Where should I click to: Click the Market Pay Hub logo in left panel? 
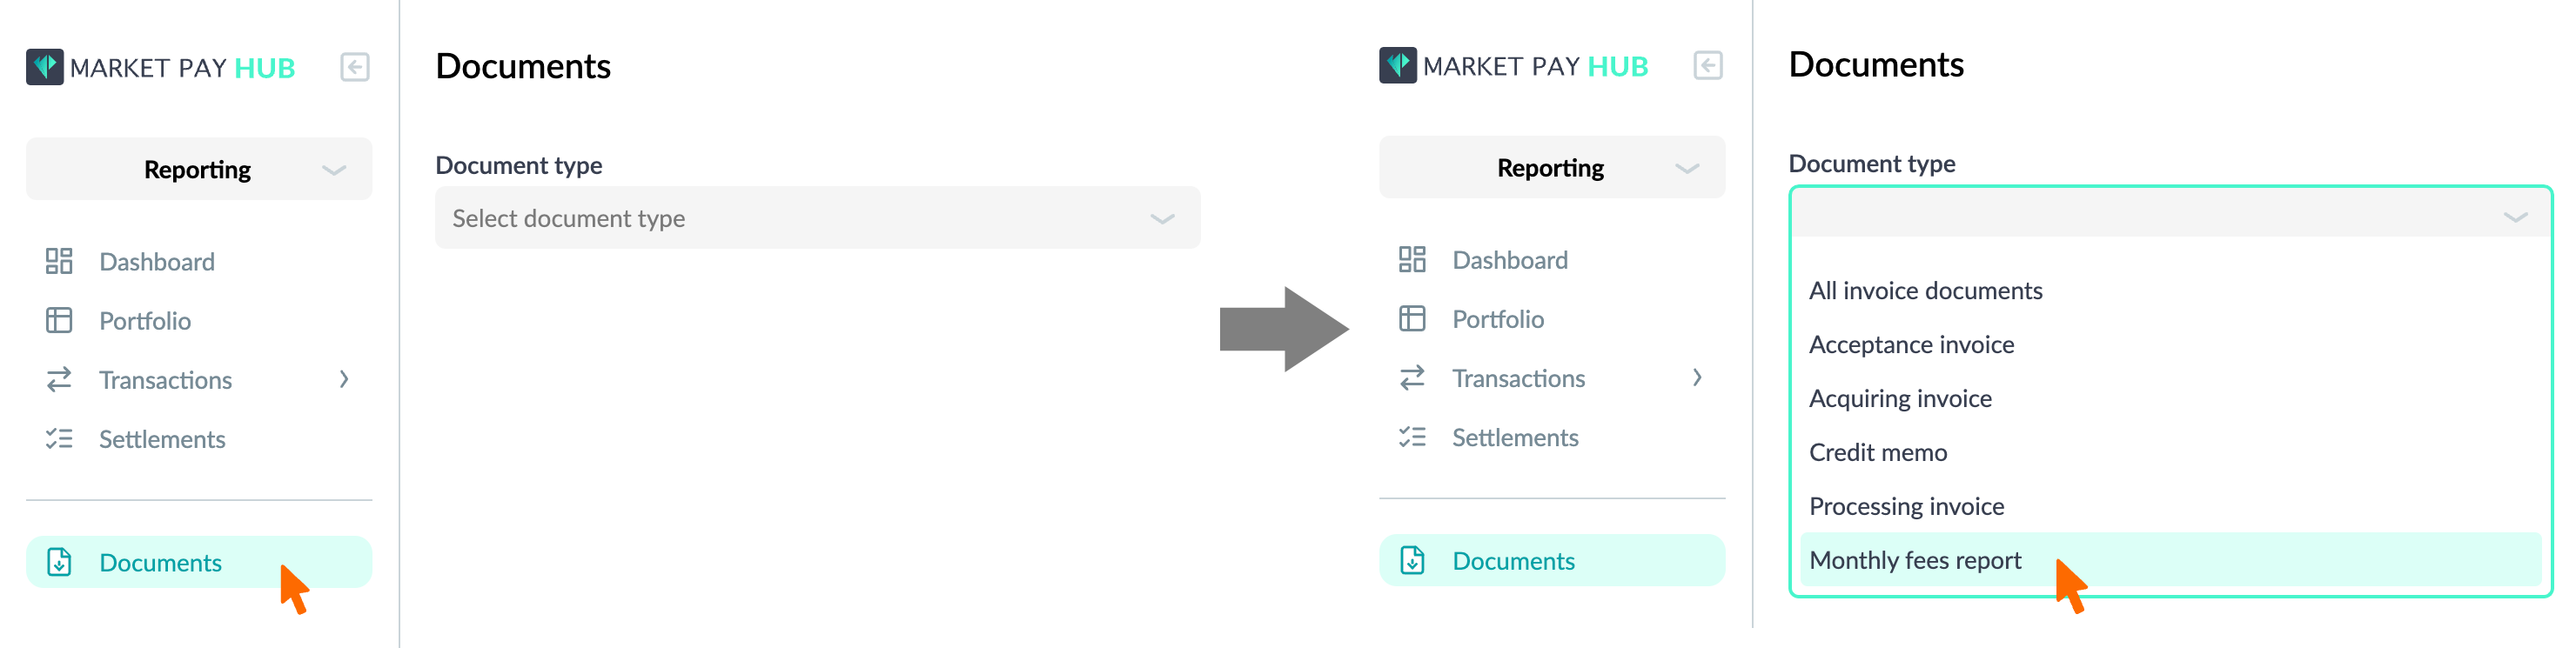160,67
